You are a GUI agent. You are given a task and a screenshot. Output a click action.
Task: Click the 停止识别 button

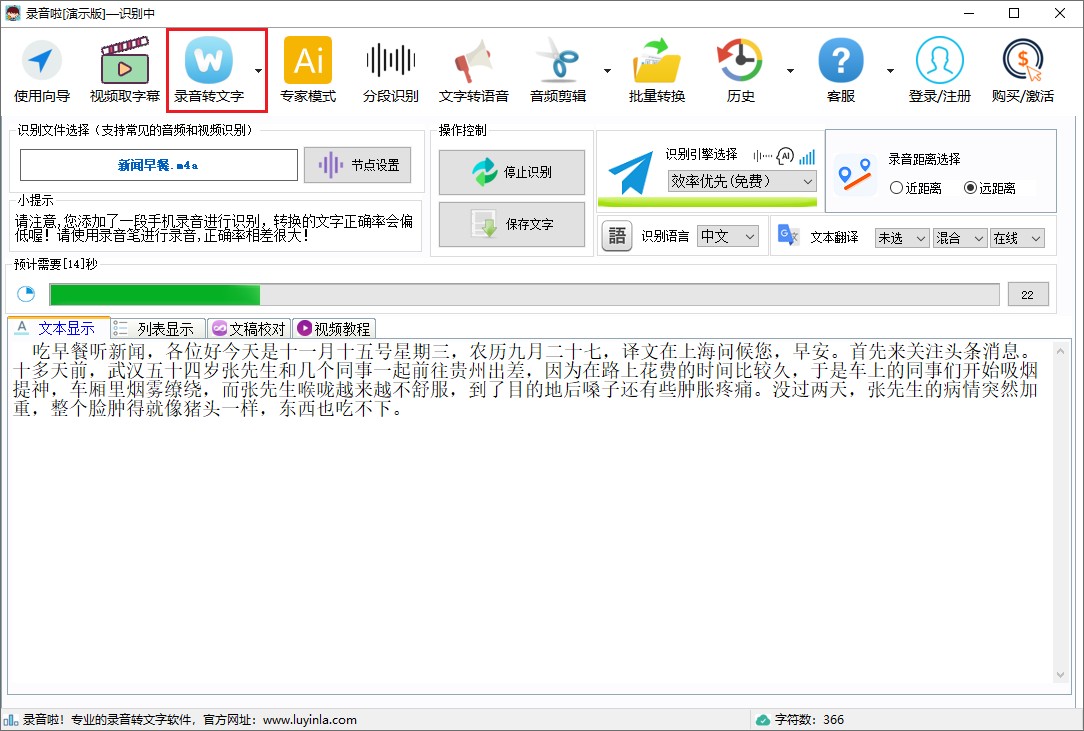click(x=511, y=172)
